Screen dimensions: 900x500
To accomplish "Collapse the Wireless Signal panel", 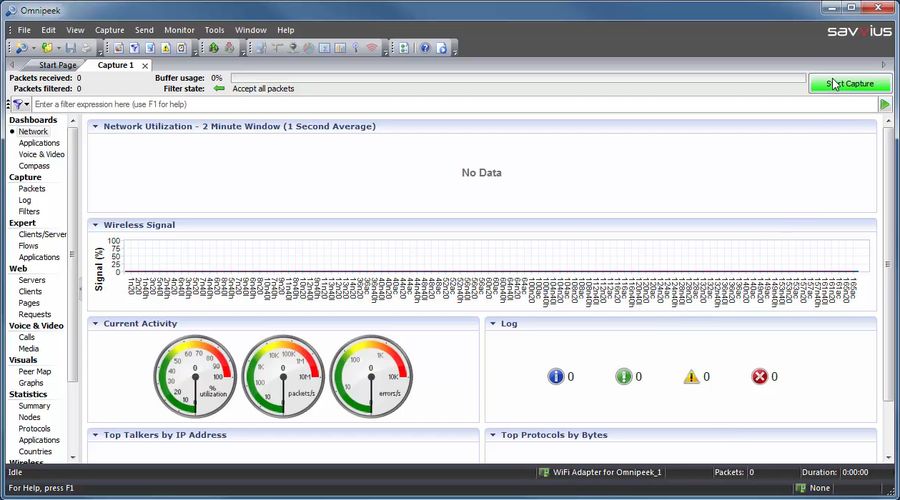I will pyautogui.click(x=95, y=225).
